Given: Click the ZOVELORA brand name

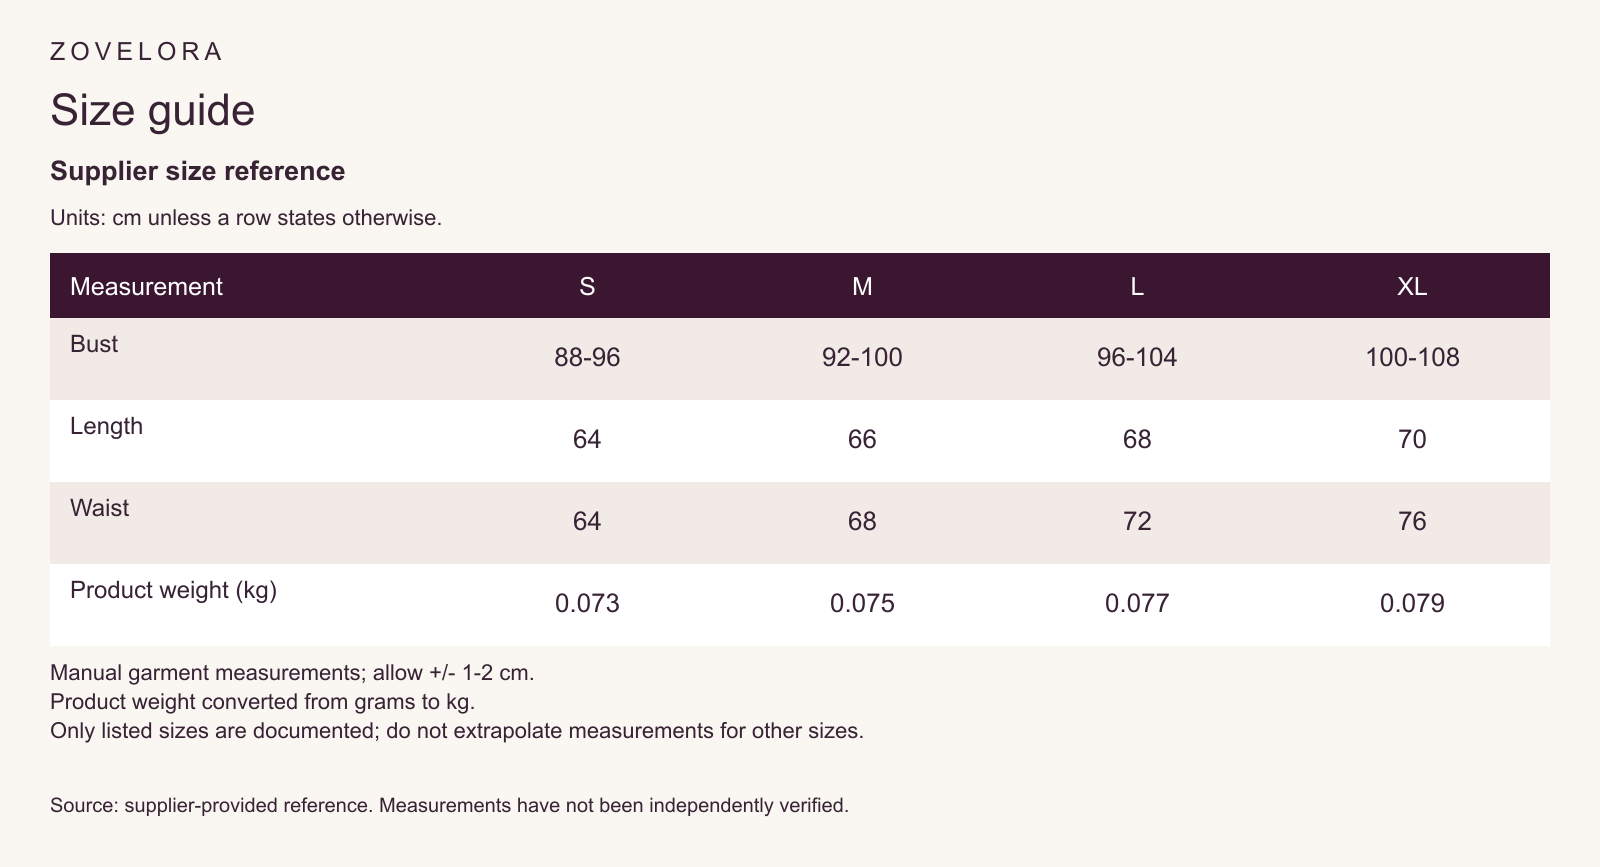Looking at the screenshot, I should click(x=136, y=52).
